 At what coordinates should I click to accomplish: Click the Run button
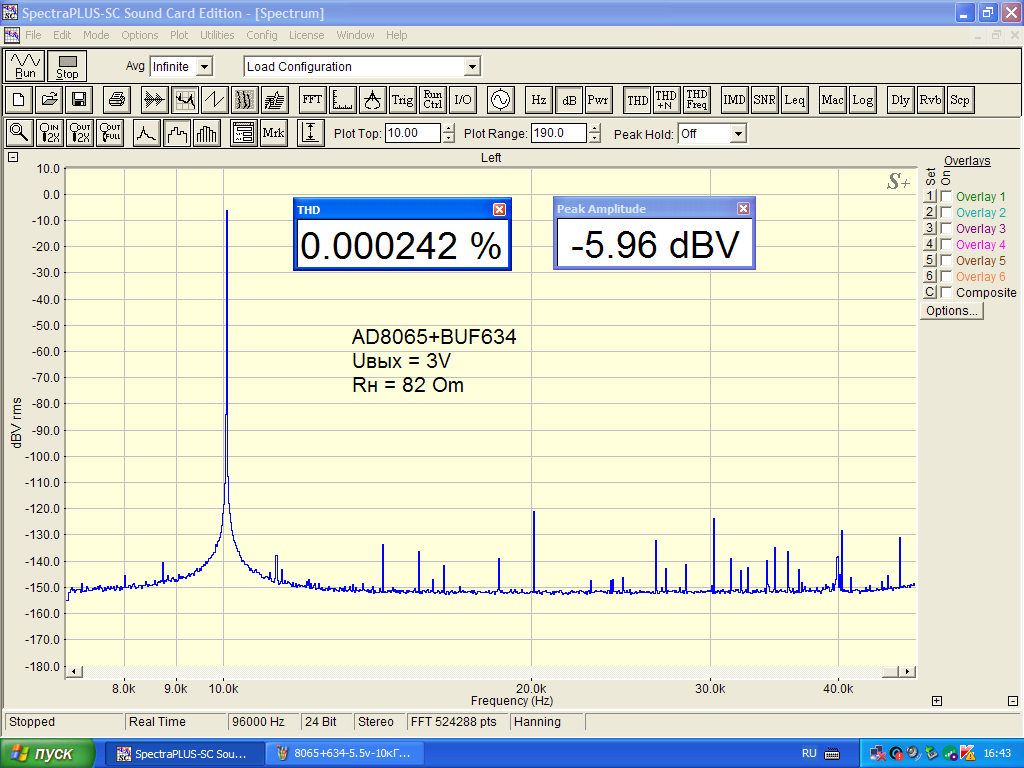click(25, 67)
